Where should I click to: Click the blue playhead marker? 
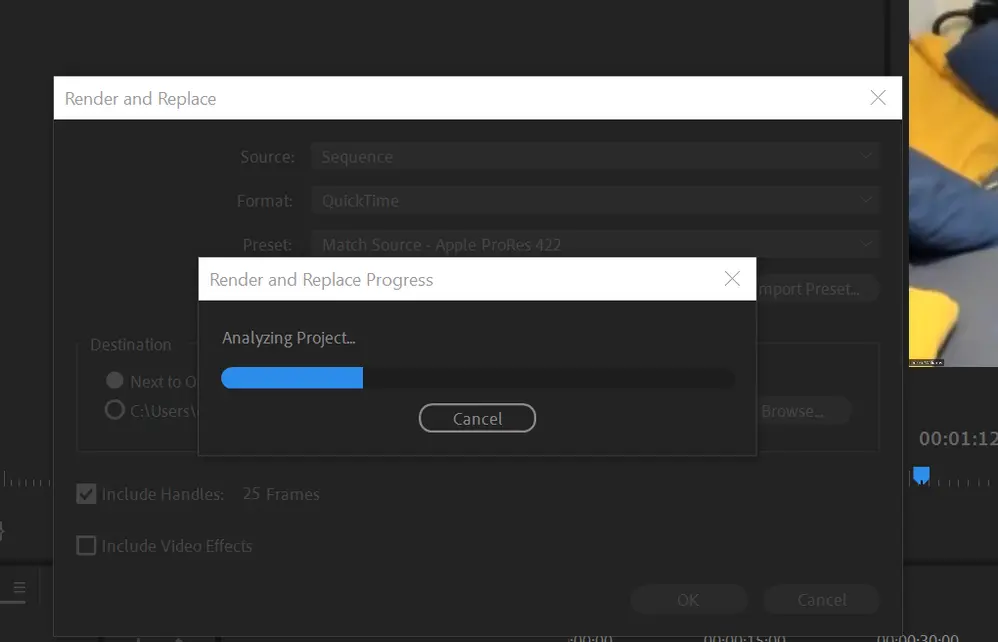921,475
